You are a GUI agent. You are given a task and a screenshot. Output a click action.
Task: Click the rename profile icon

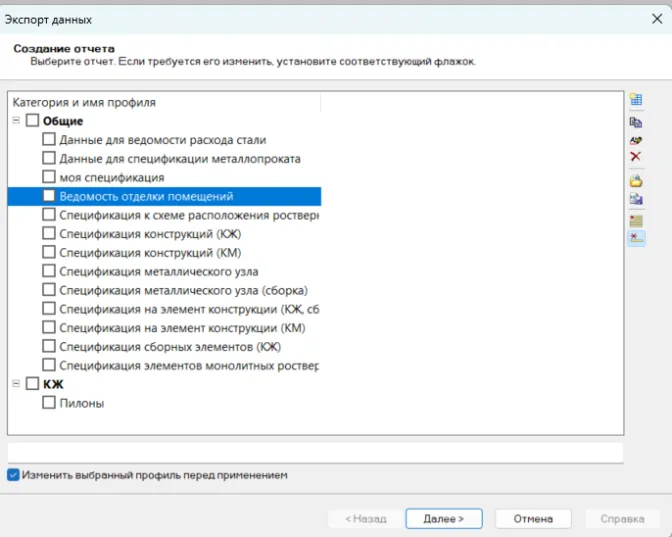point(636,140)
